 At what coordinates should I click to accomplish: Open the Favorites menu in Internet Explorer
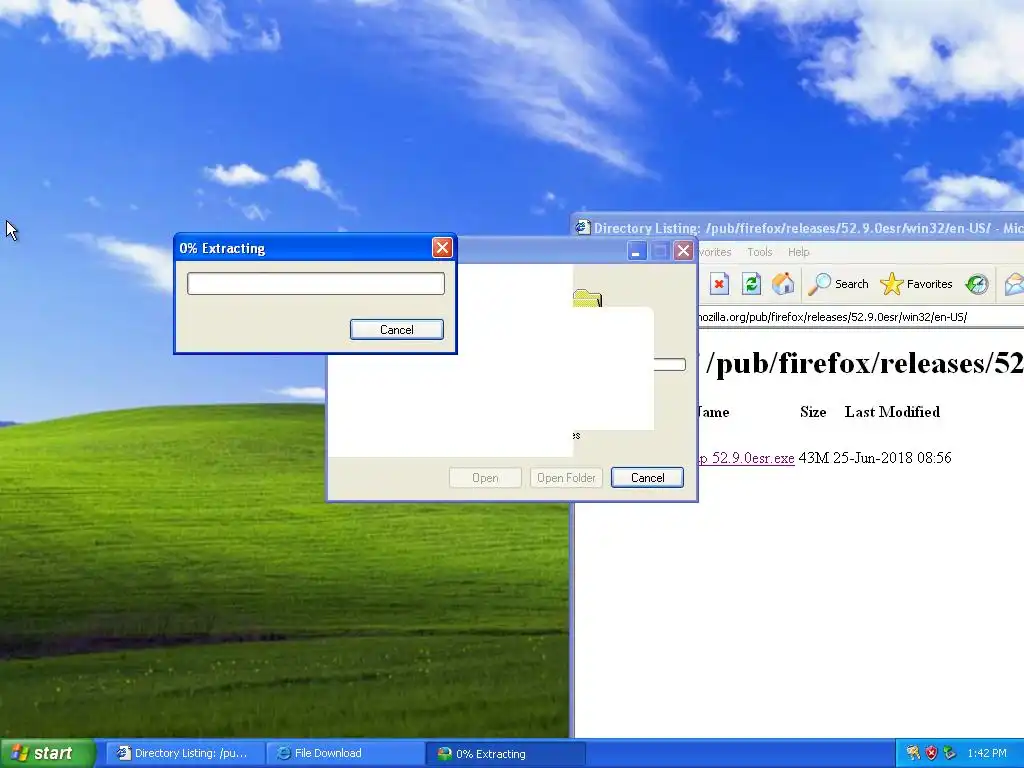[714, 252]
